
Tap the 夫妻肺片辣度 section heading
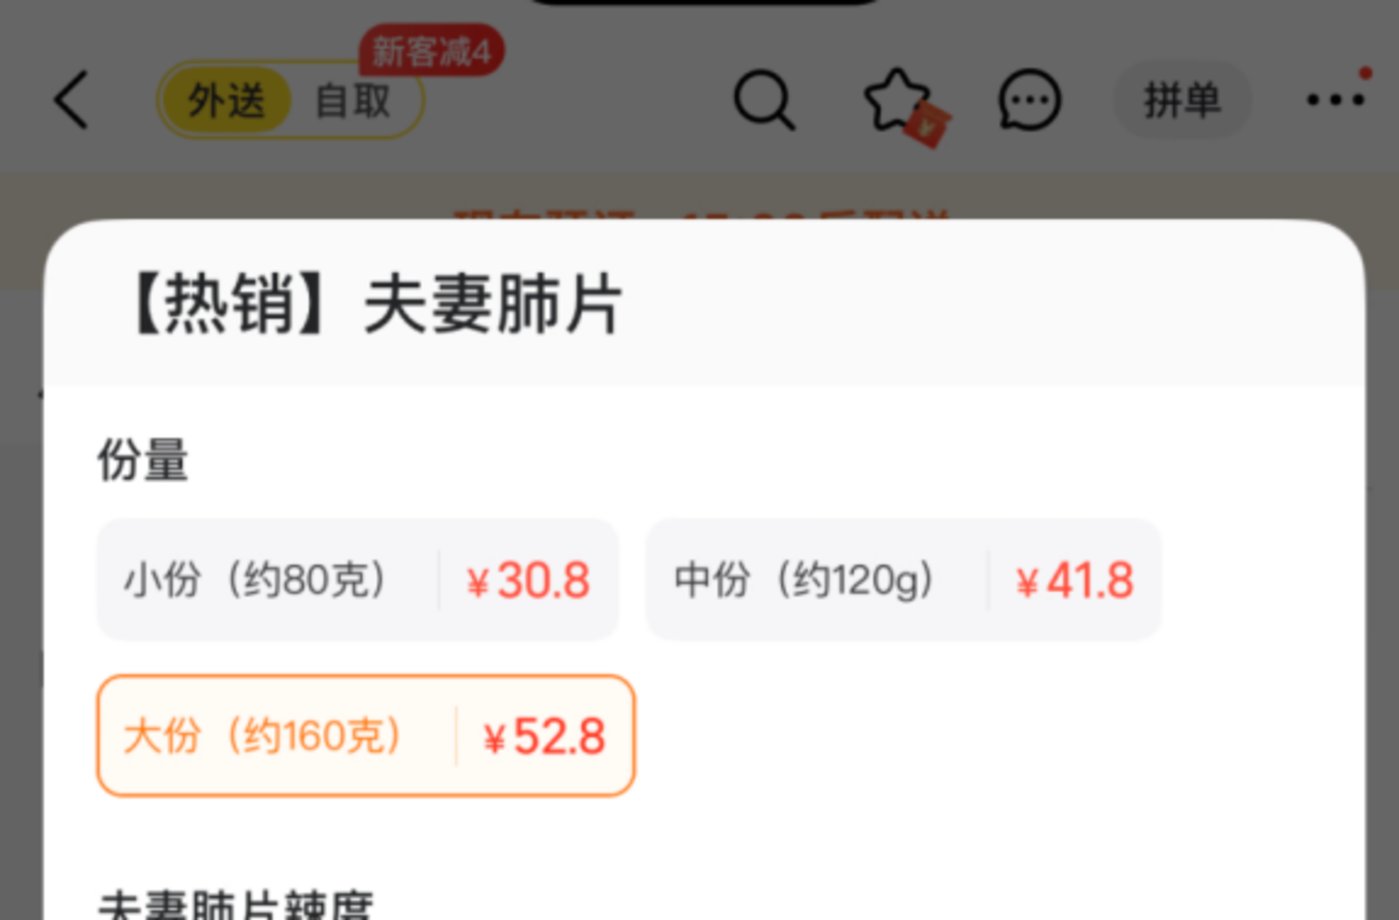click(236, 905)
